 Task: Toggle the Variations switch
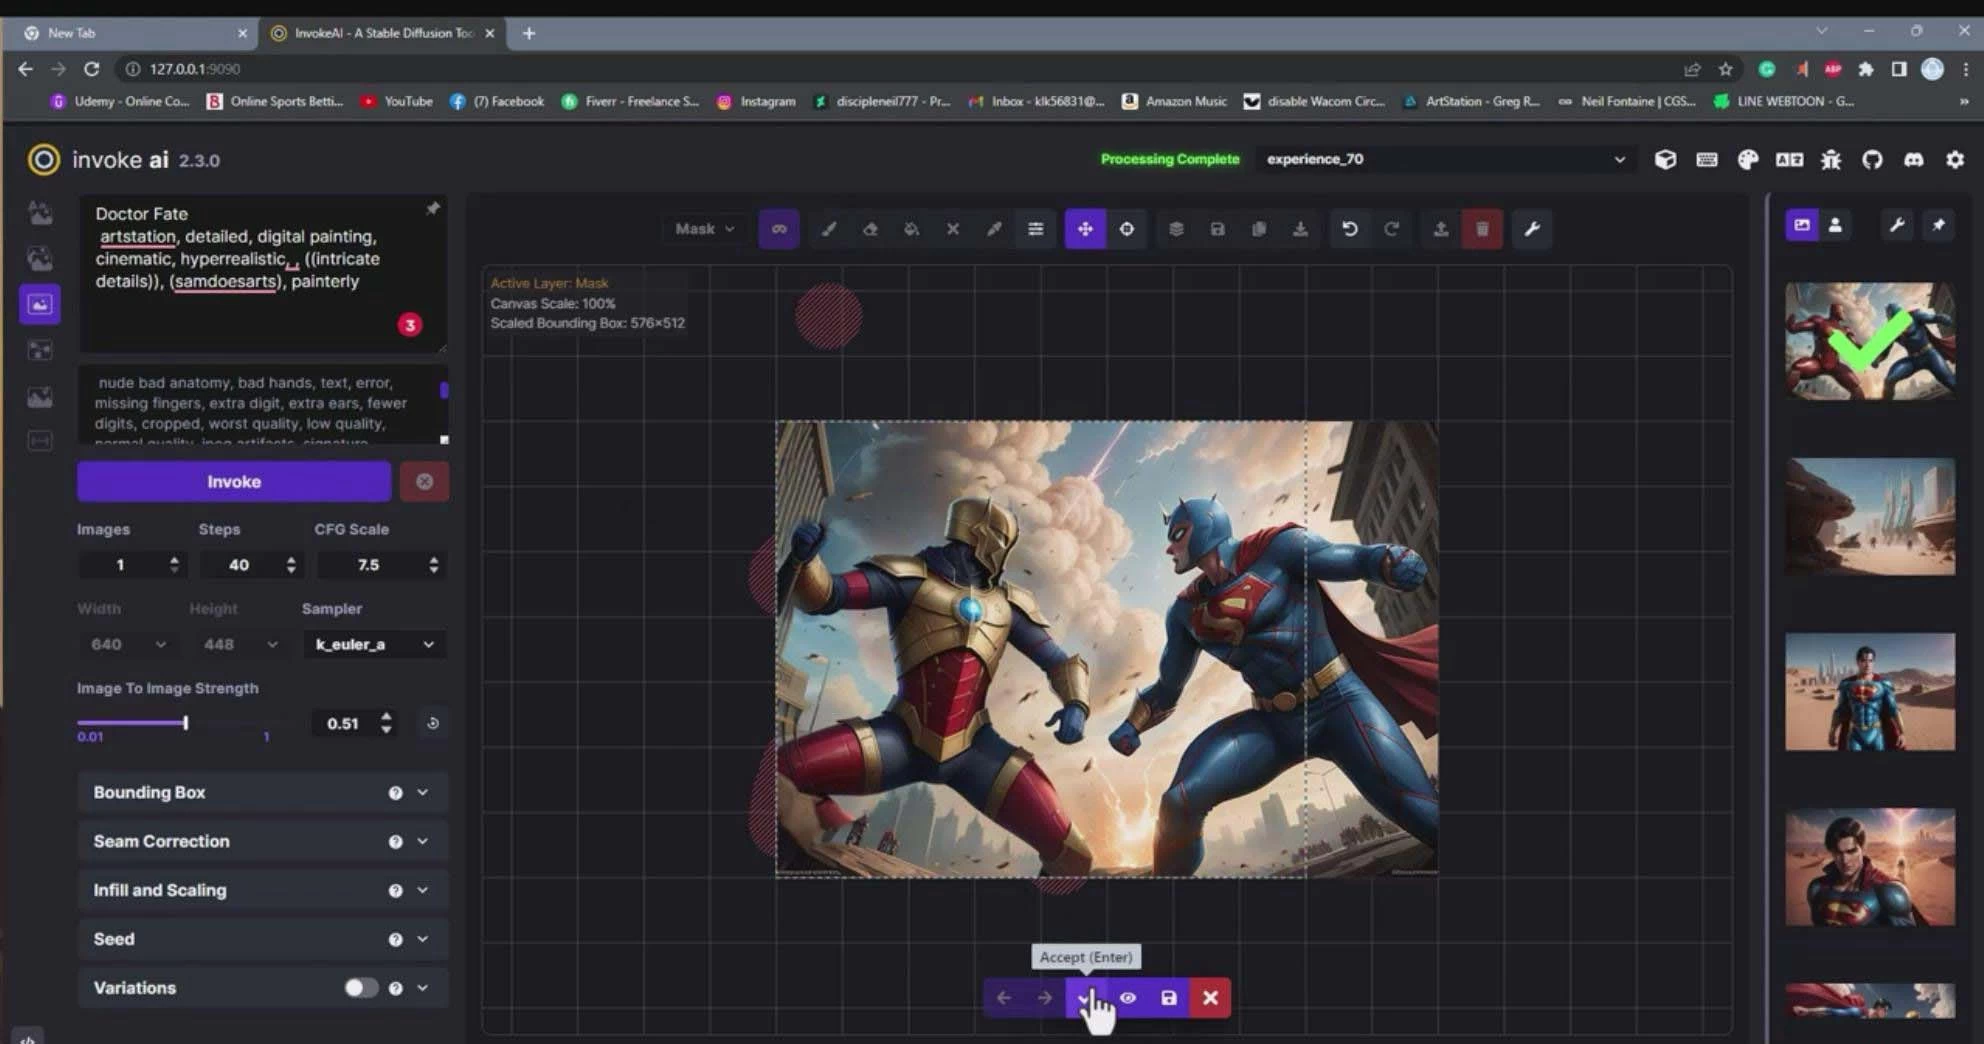[360, 988]
